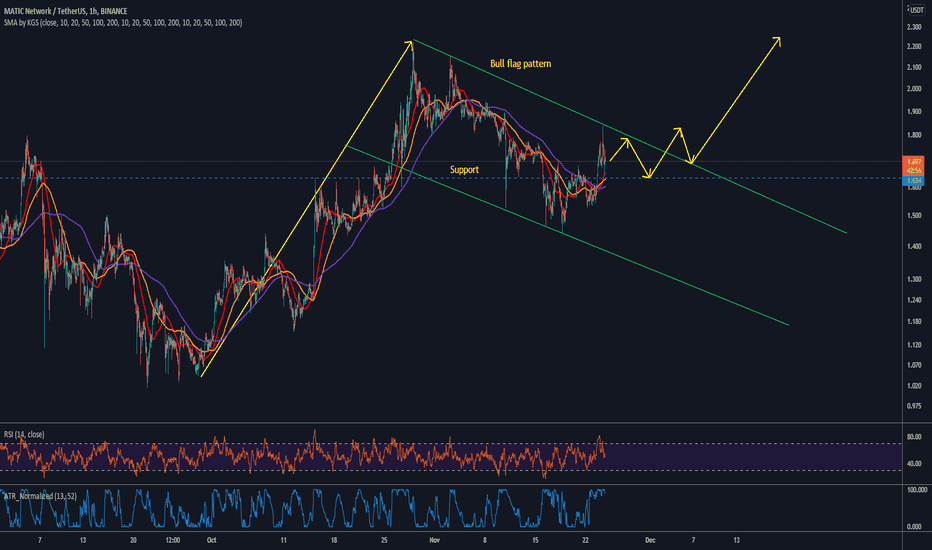This screenshot has height=550, width=932.
Task: Click the 'Bull flag pattern' text annotation
Action: [x=521, y=64]
